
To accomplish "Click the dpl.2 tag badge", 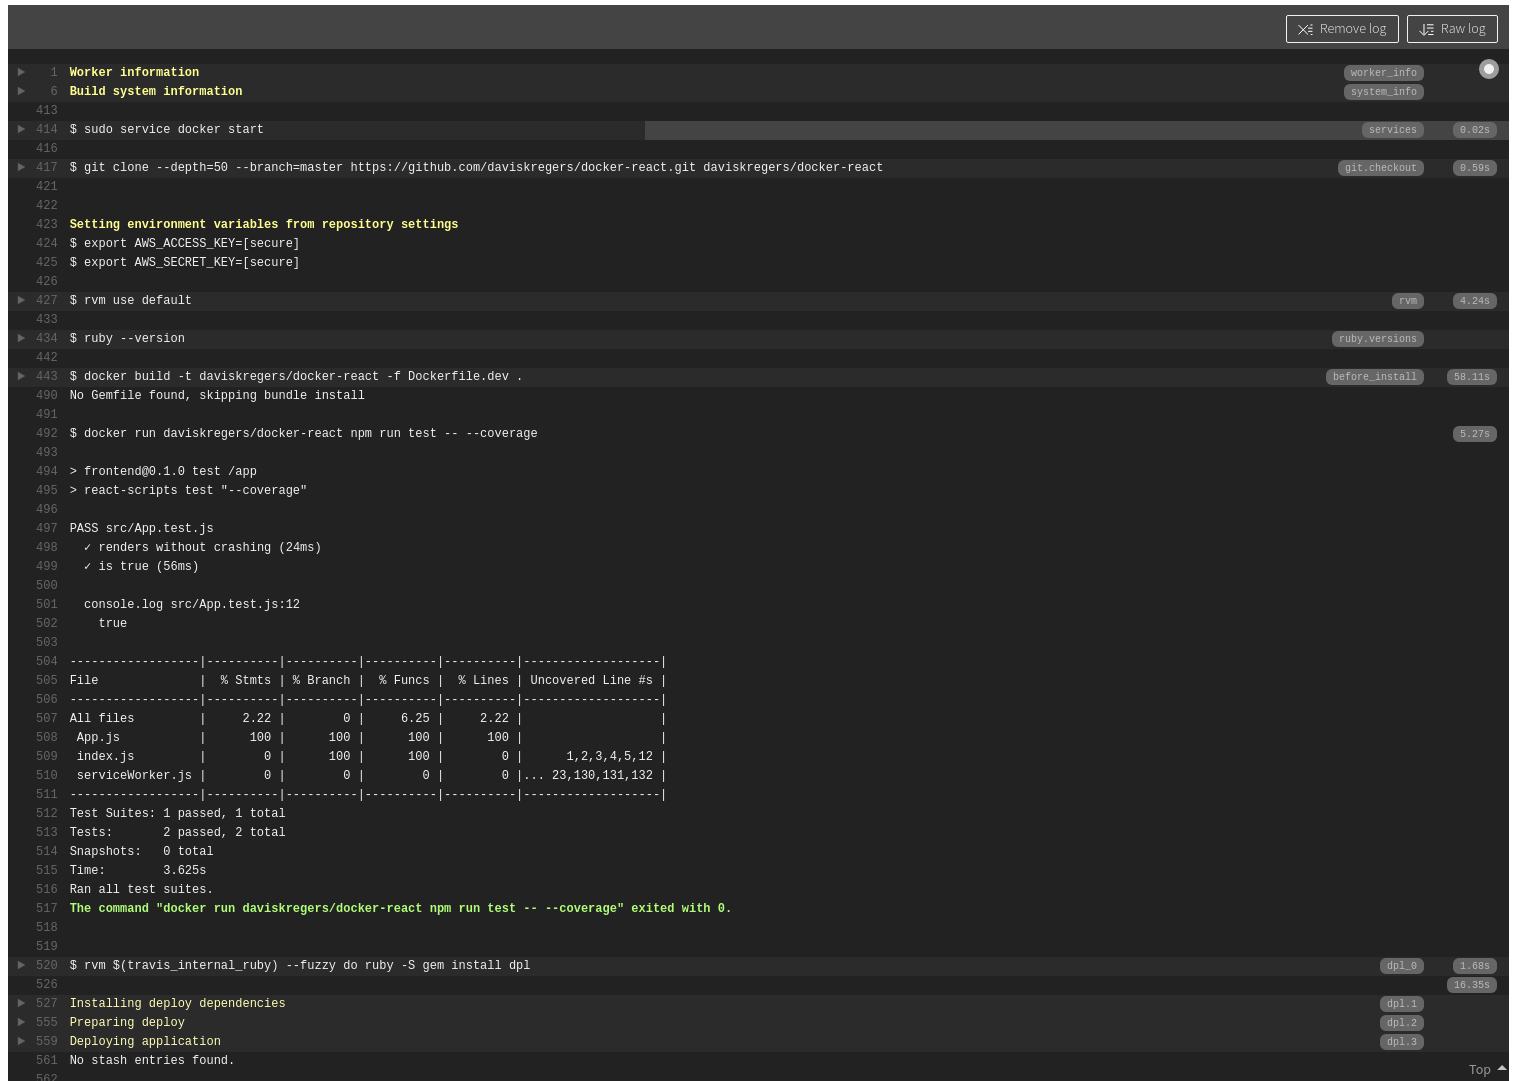I will coord(1401,1023).
